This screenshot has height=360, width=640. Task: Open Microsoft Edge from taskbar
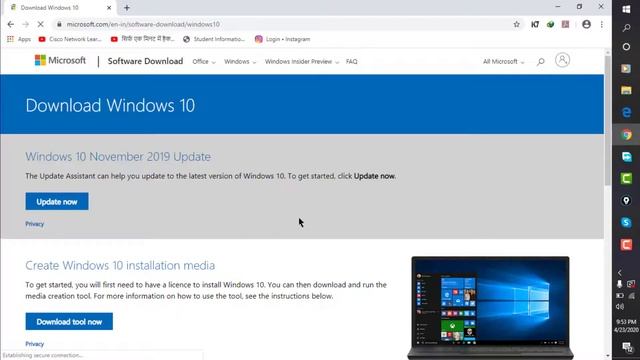(626, 112)
